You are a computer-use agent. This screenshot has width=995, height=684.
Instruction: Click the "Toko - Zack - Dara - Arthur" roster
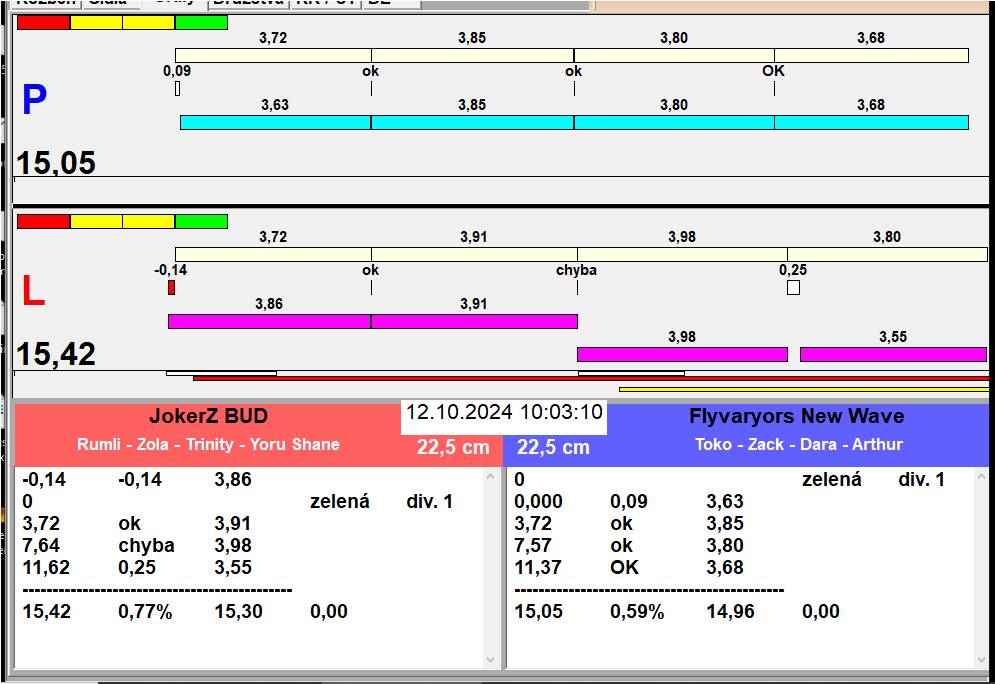[799, 444]
